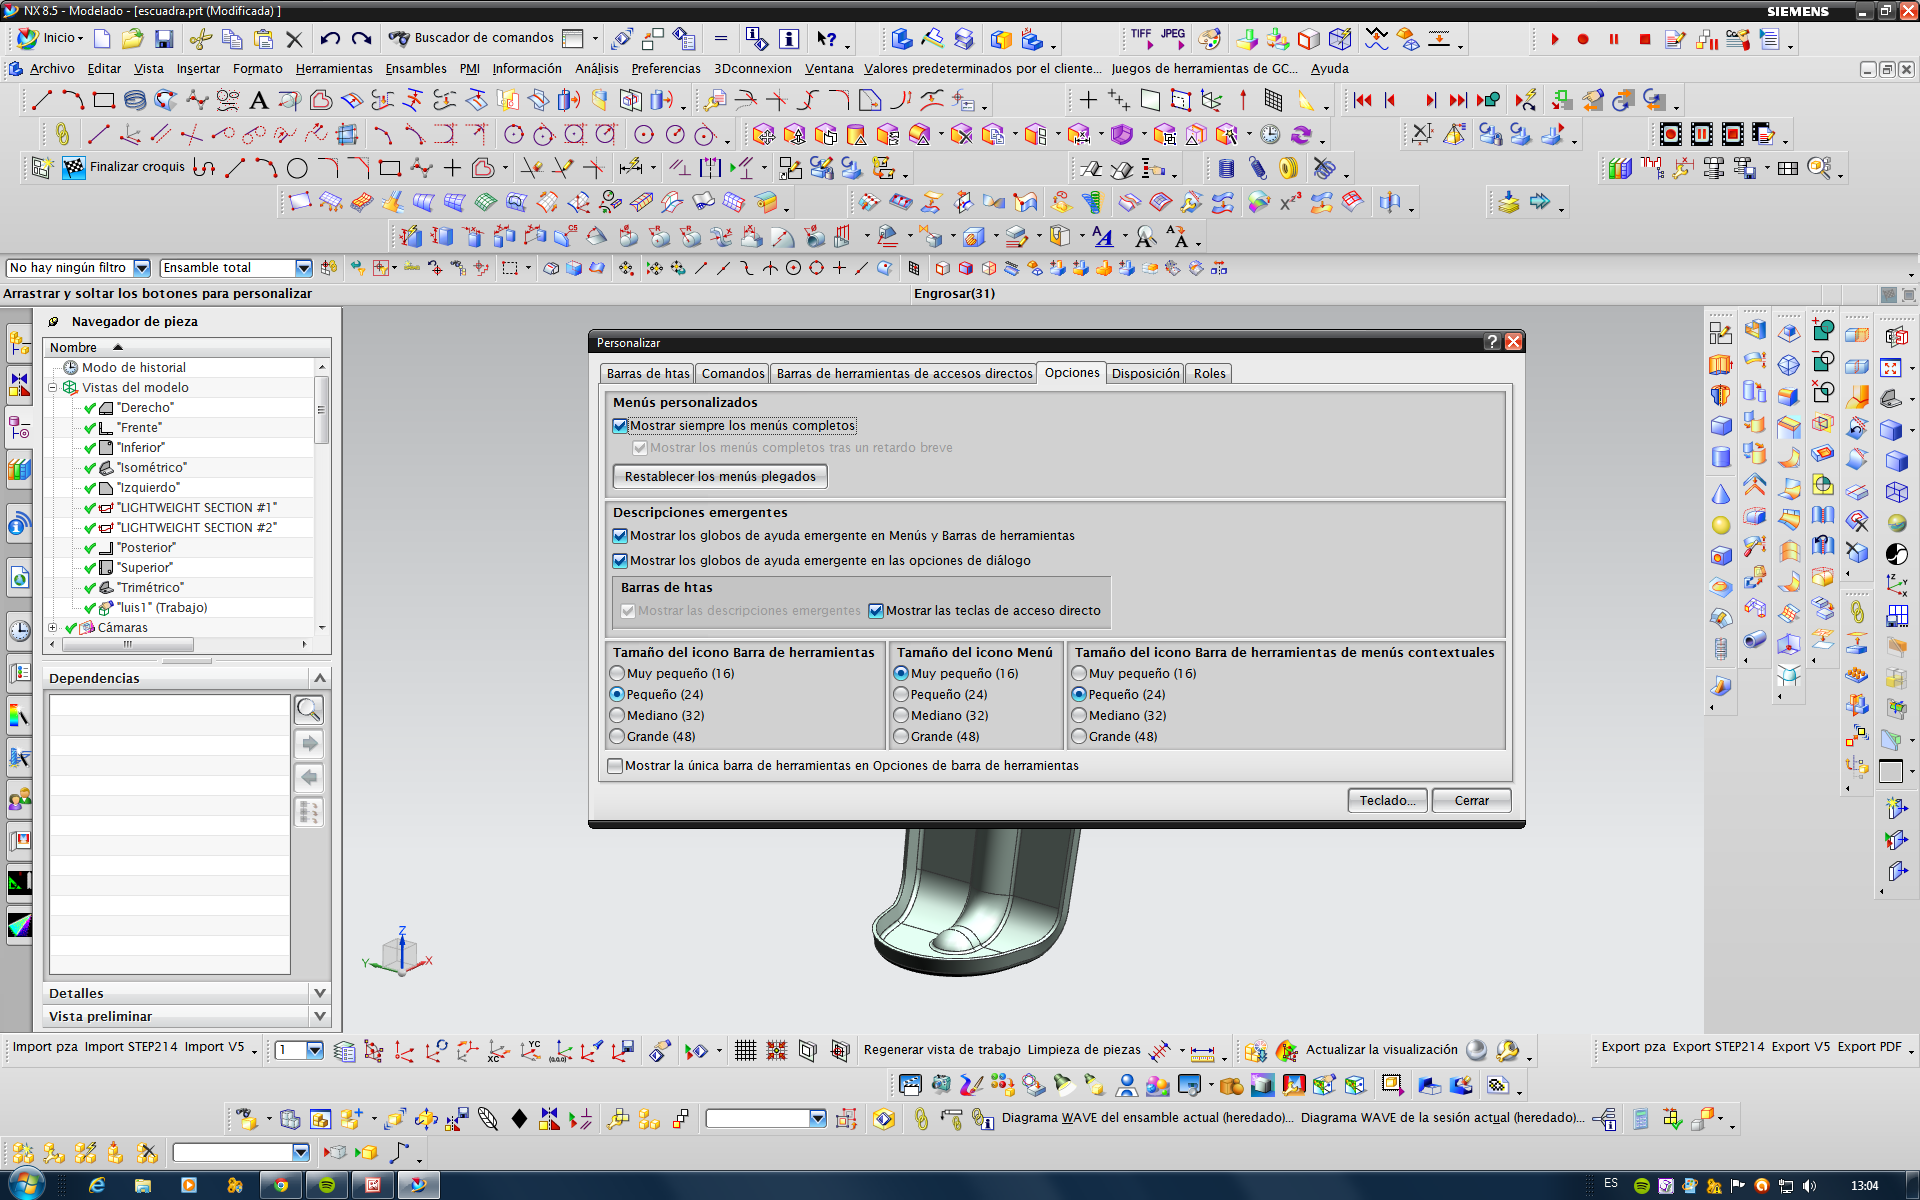
Task: Open the Herramientas menu
Action: (x=334, y=69)
